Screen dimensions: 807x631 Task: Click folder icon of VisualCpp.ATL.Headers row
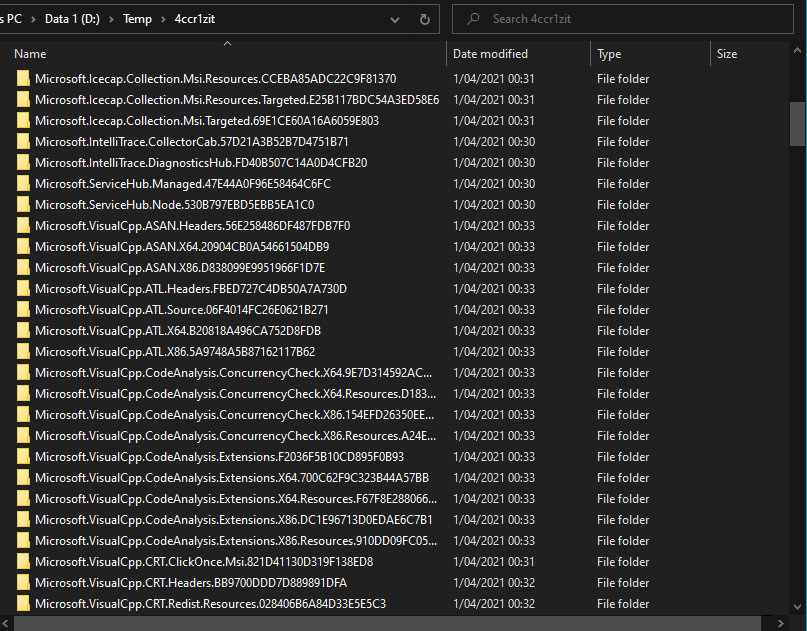point(23,288)
